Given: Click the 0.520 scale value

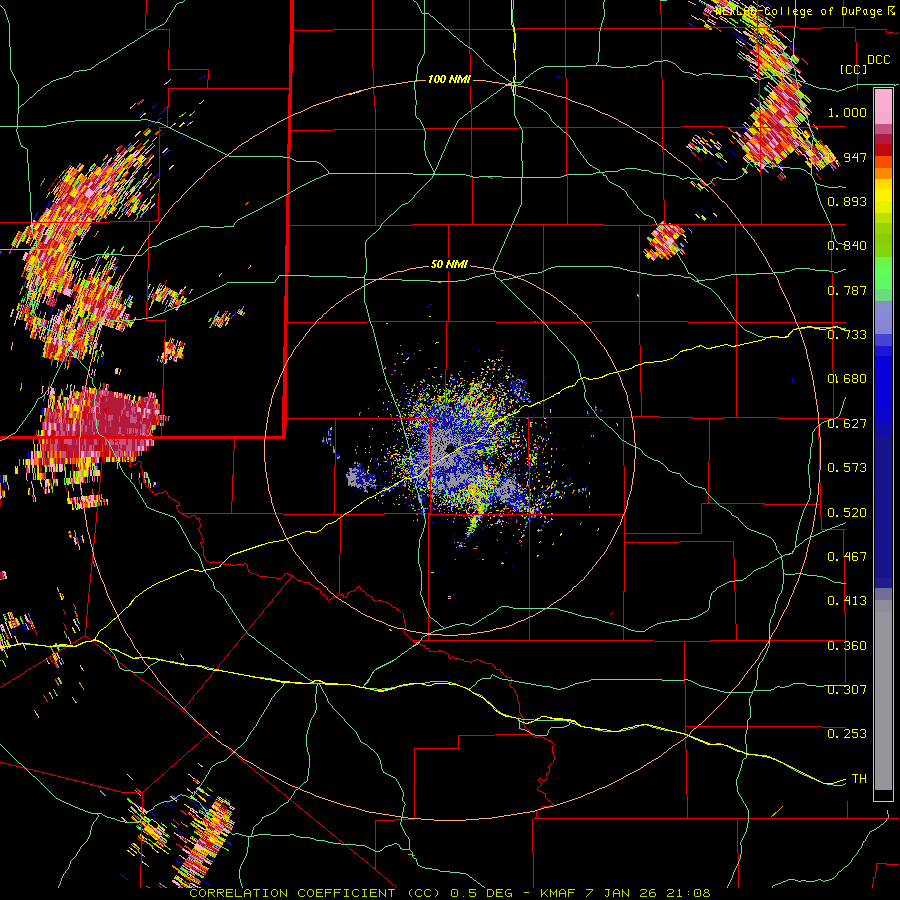Looking at the screenshot, I should (x=847, y=513).
